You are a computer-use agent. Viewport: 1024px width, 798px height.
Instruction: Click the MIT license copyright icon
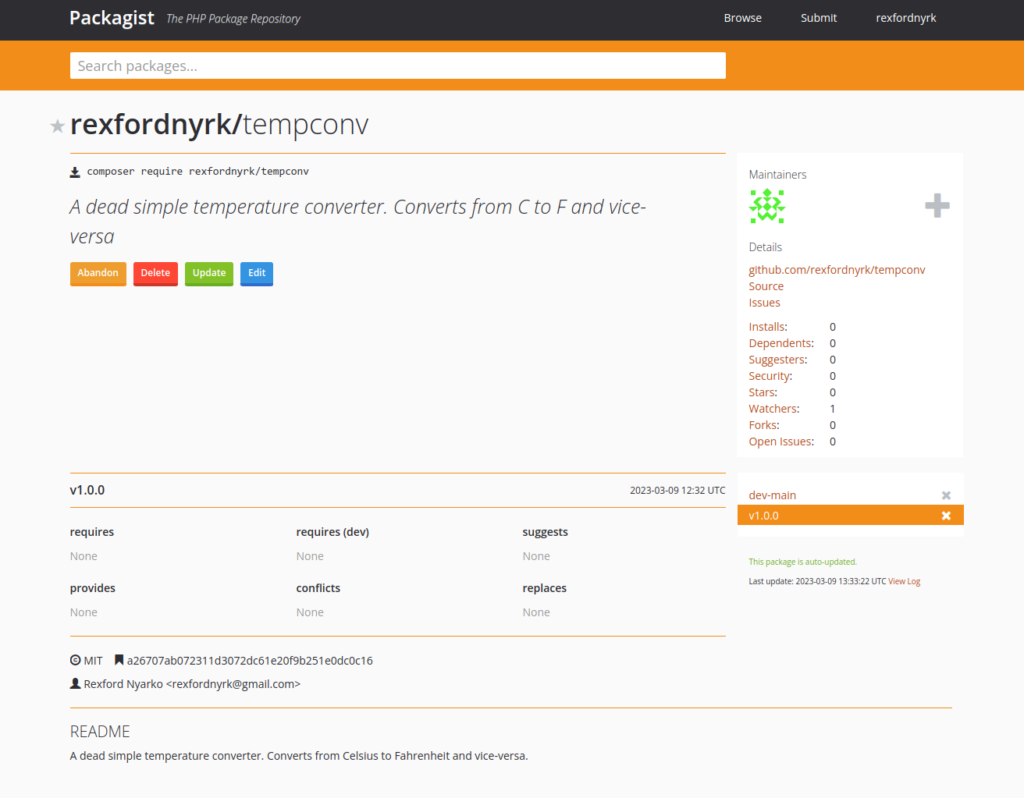(x=75, y=660)
